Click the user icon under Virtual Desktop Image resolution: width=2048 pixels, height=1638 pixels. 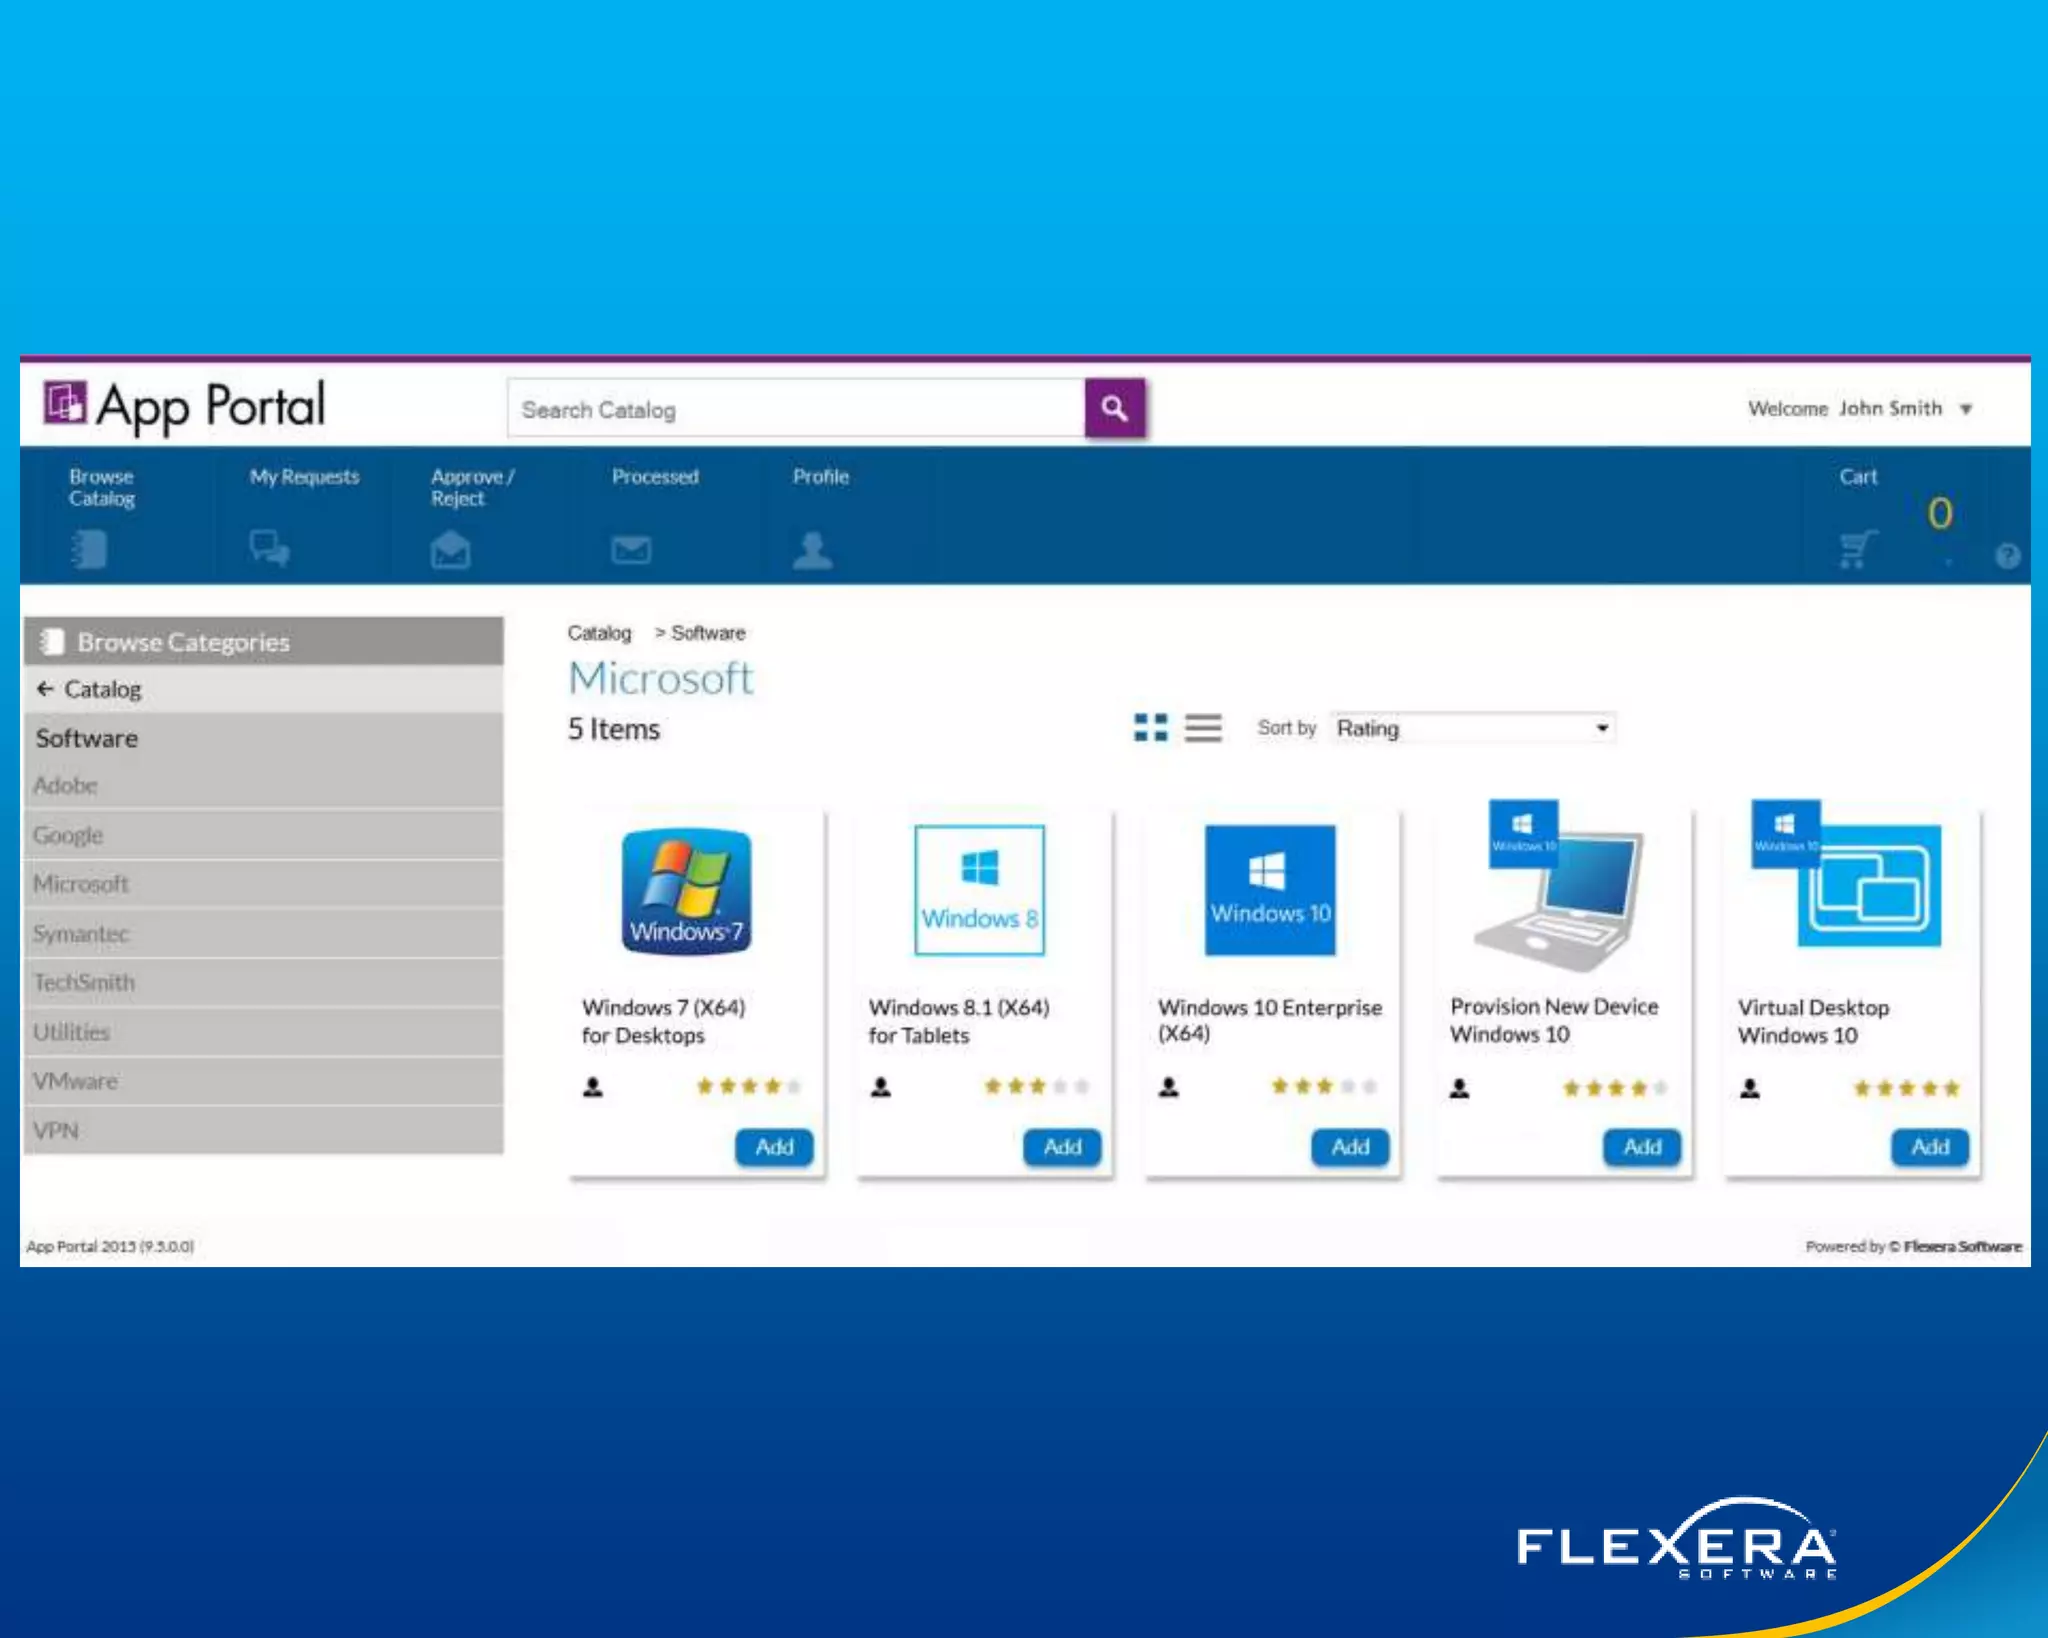point(1749,1088)
